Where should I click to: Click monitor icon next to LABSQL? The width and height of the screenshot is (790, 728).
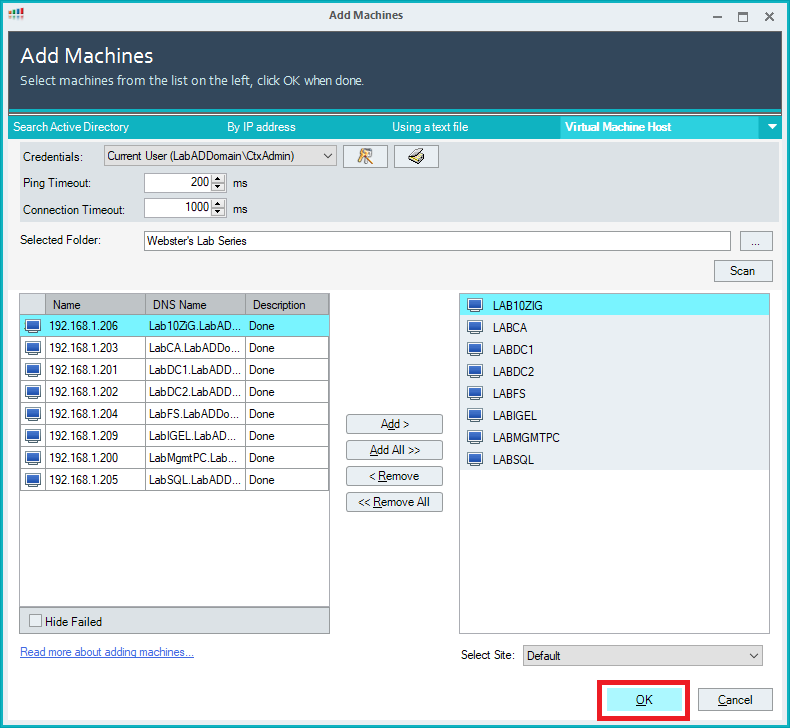pos(475,460)
